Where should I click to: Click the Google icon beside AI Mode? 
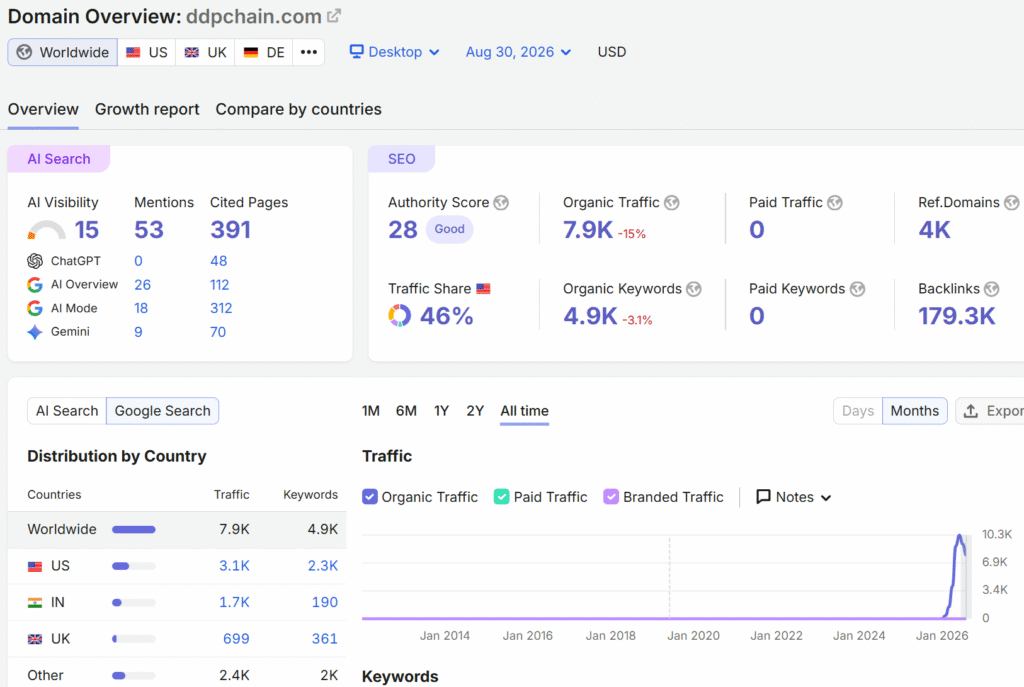(x=35, y=308)
